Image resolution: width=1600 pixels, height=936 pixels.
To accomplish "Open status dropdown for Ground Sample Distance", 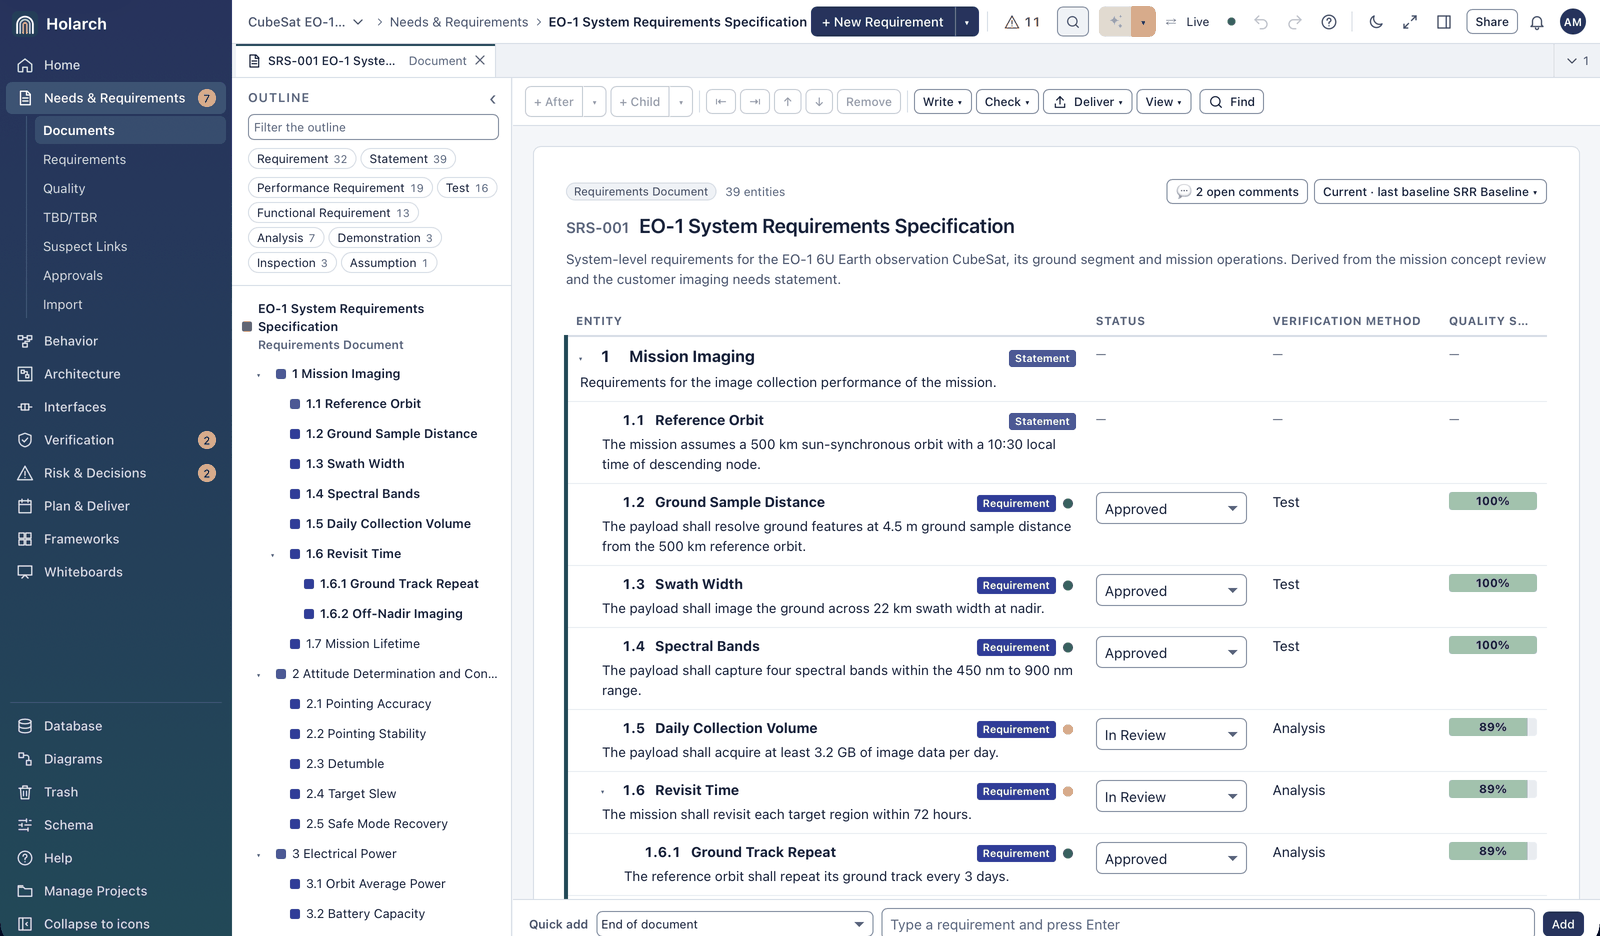I will point(1171,509).
